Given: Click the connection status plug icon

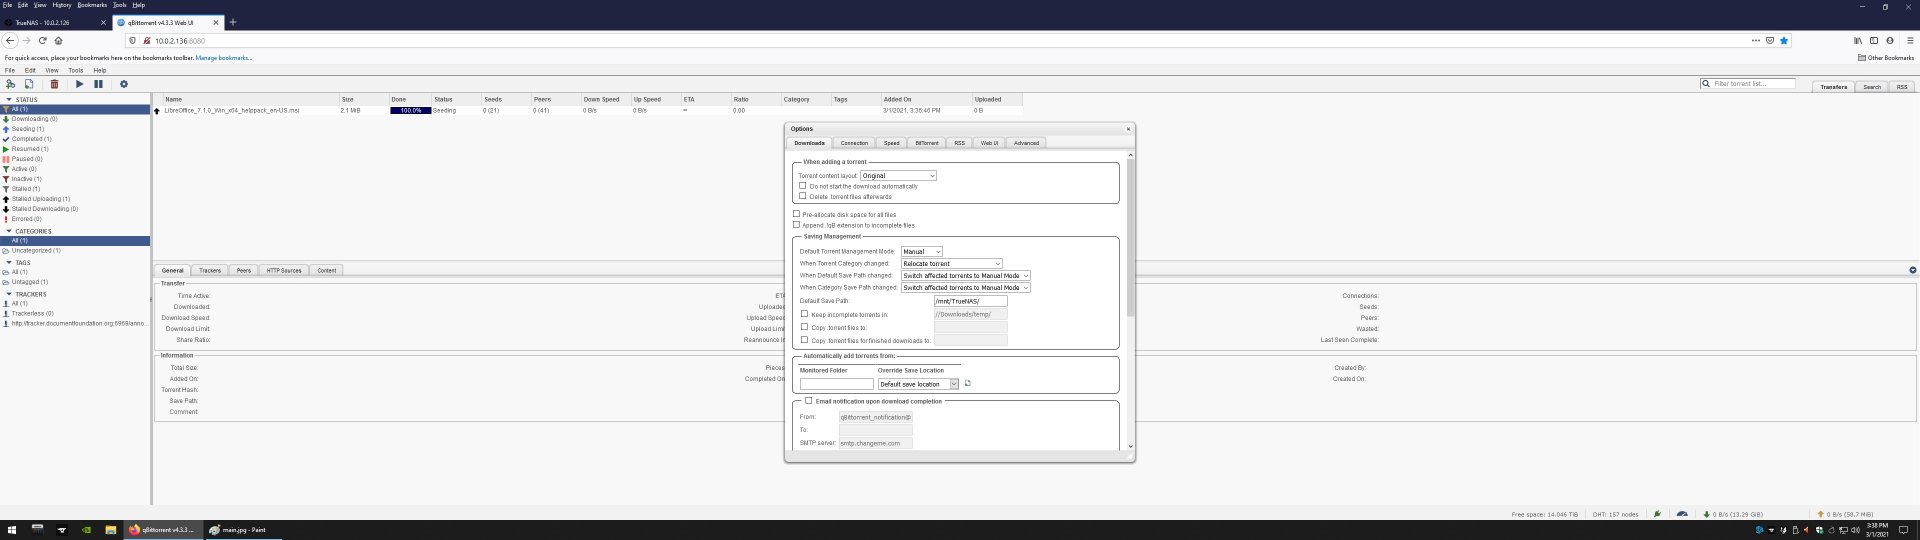Looking at the screenshot, I should pos(1657,514).
